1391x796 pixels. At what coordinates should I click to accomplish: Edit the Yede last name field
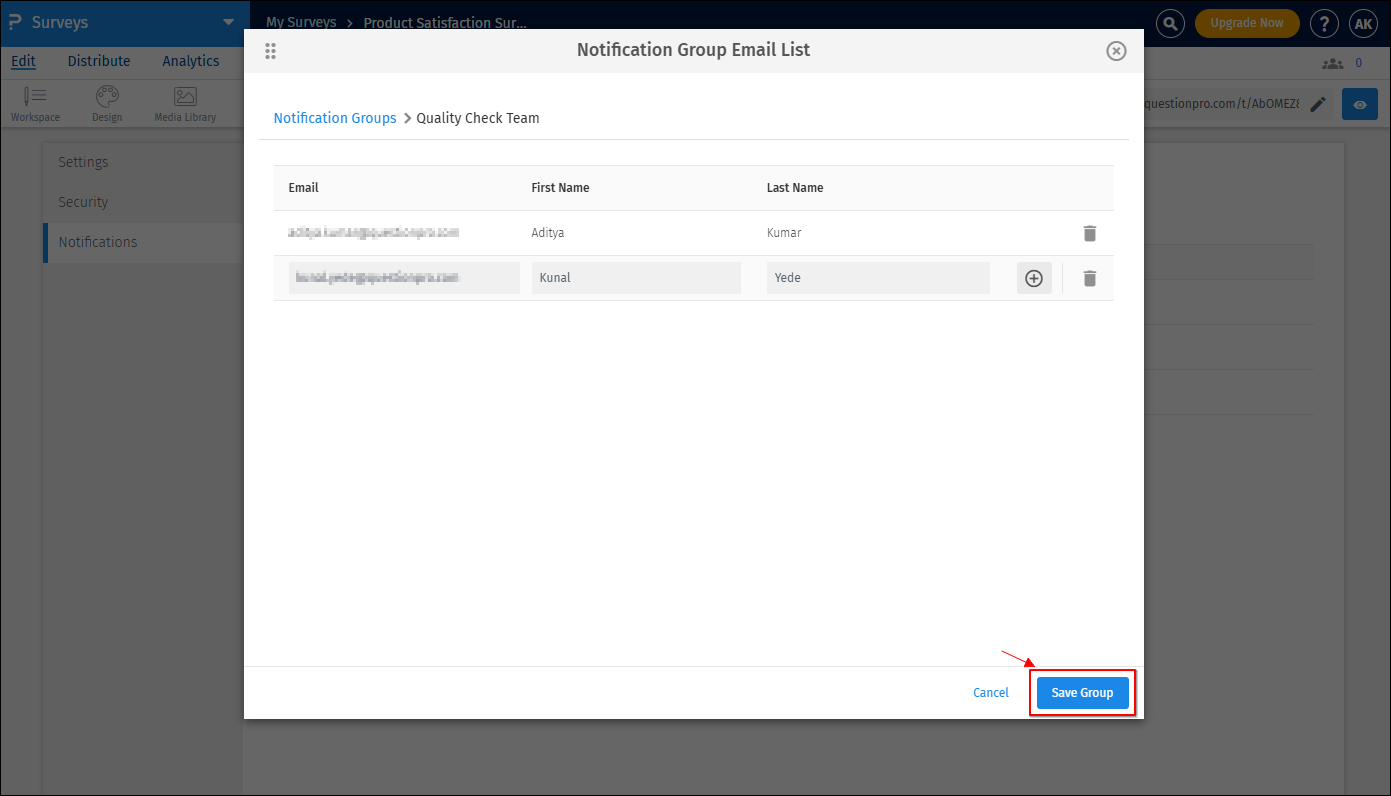pos(878,278)
